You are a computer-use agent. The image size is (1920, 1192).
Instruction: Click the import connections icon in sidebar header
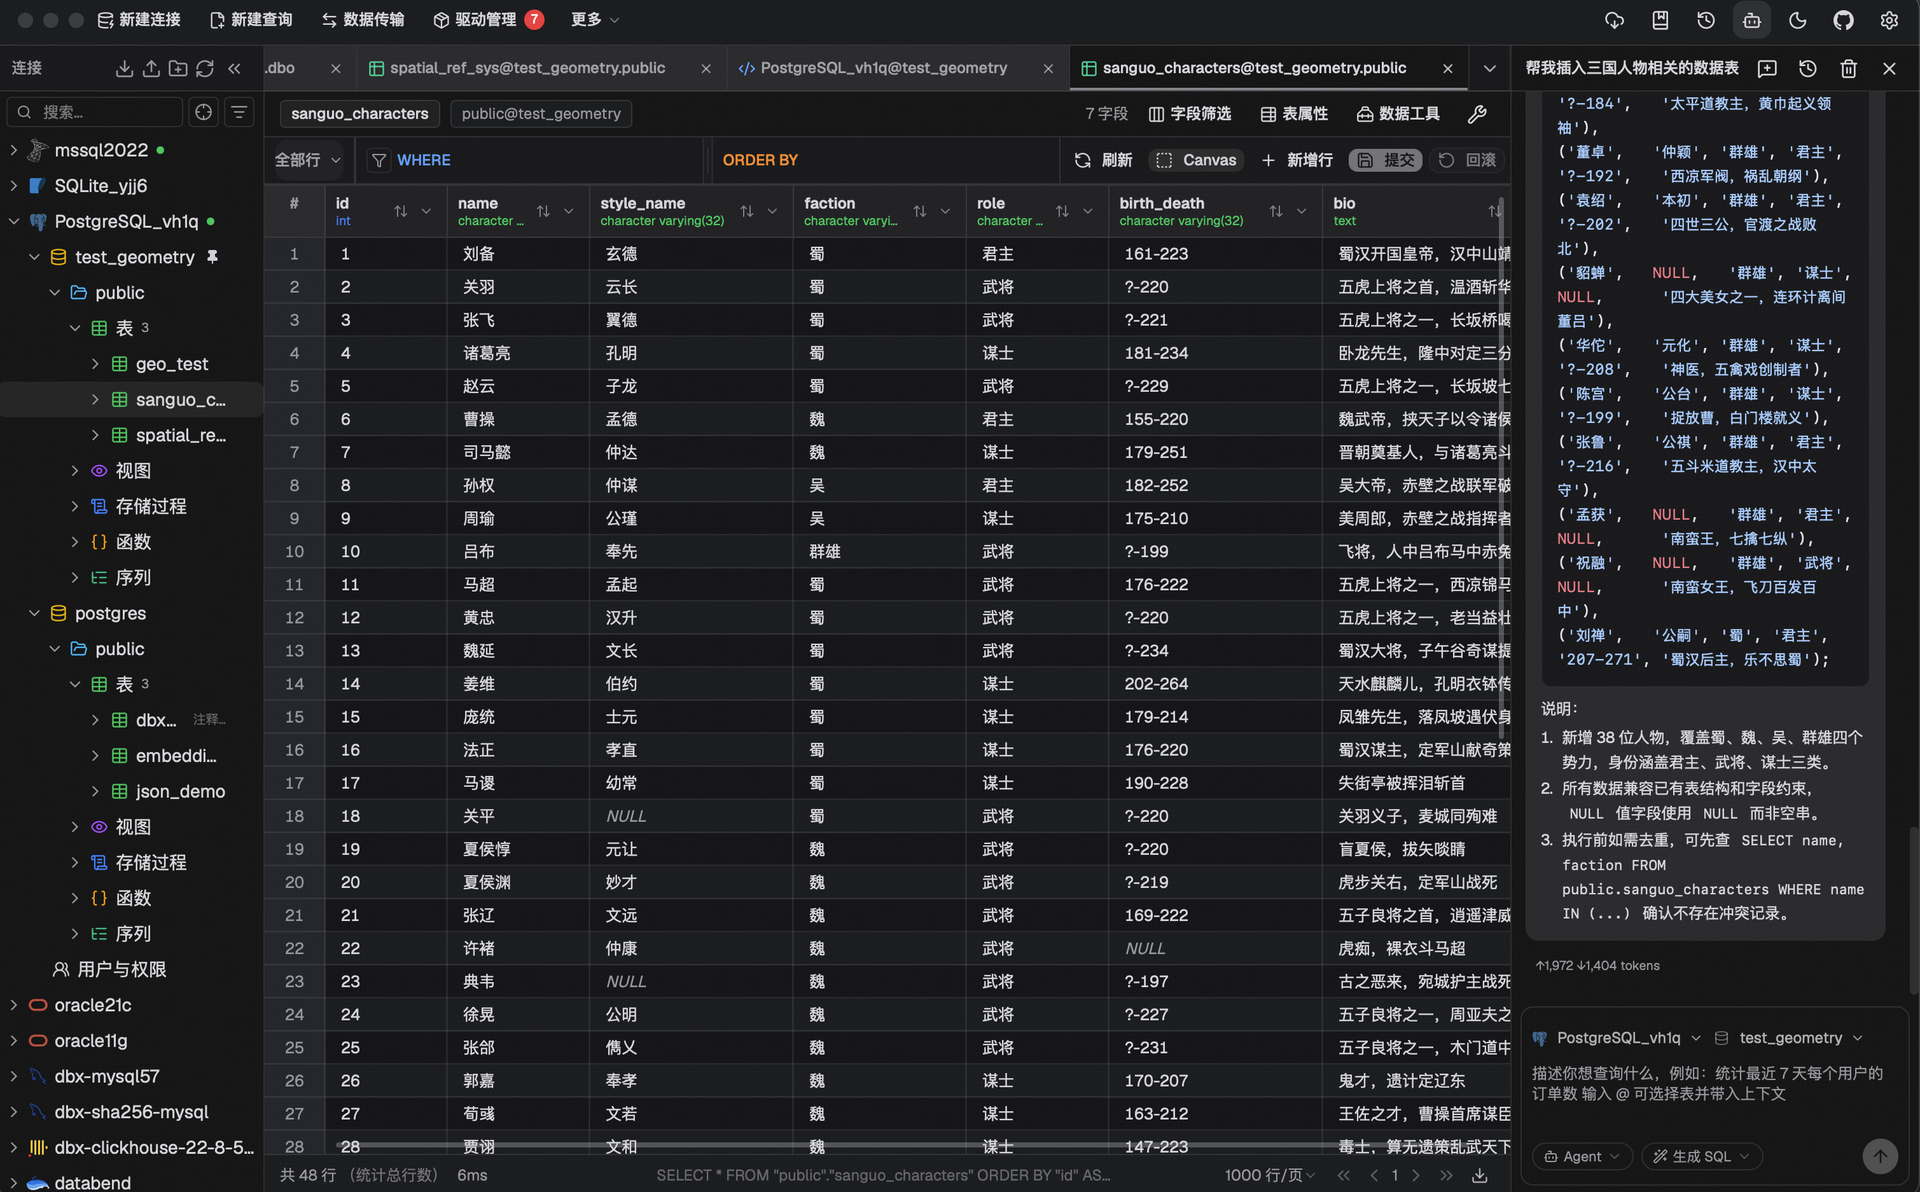point(124,68)
